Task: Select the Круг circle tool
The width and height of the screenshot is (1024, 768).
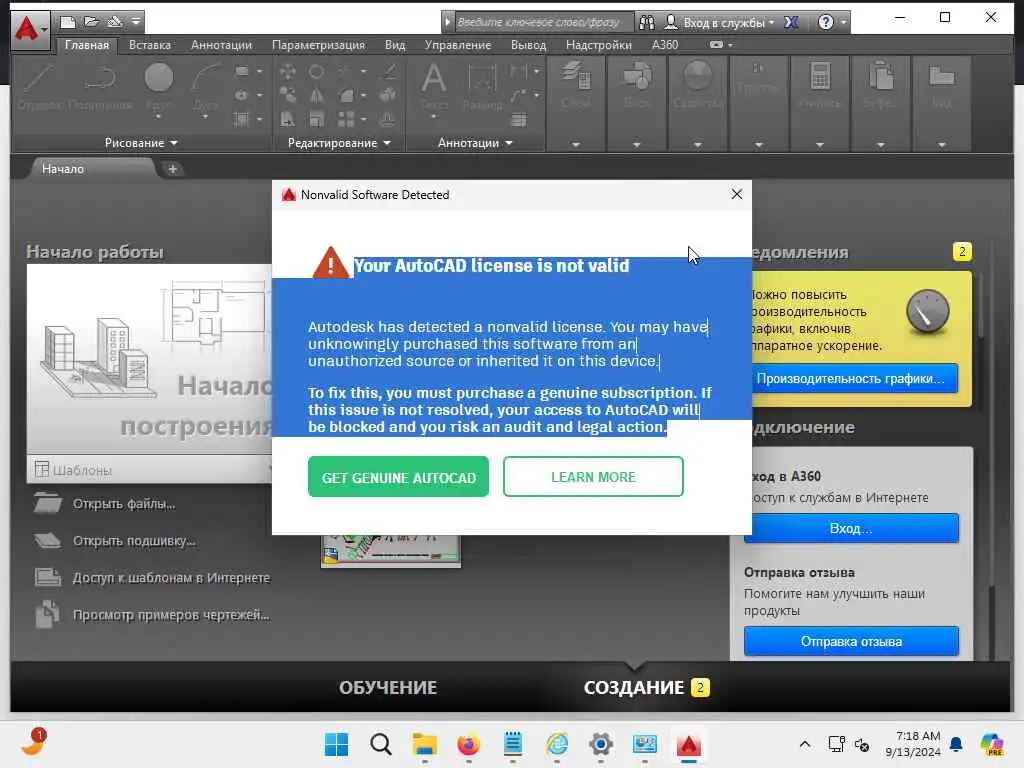Action: pos(159,87)
